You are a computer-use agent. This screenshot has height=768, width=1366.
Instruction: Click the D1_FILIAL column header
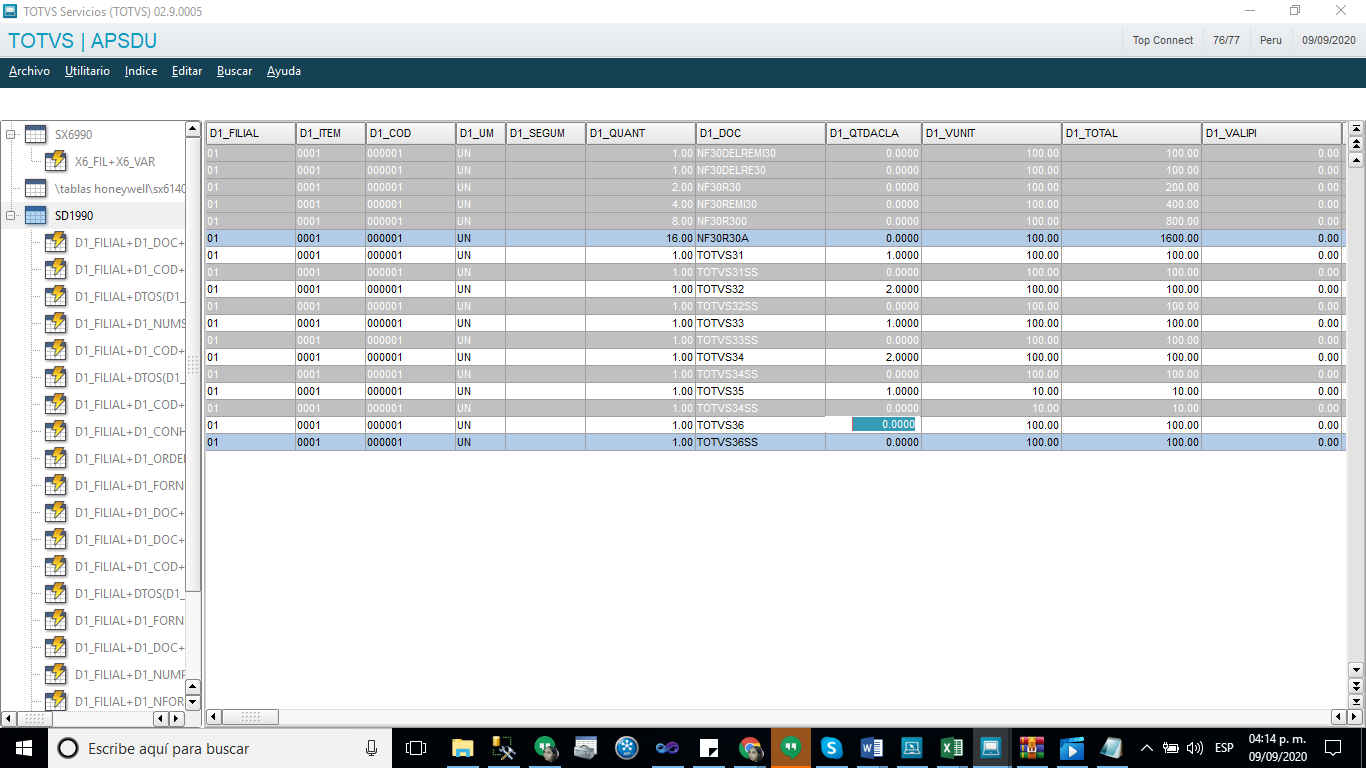pyautogui.click(x=250, y=133)
